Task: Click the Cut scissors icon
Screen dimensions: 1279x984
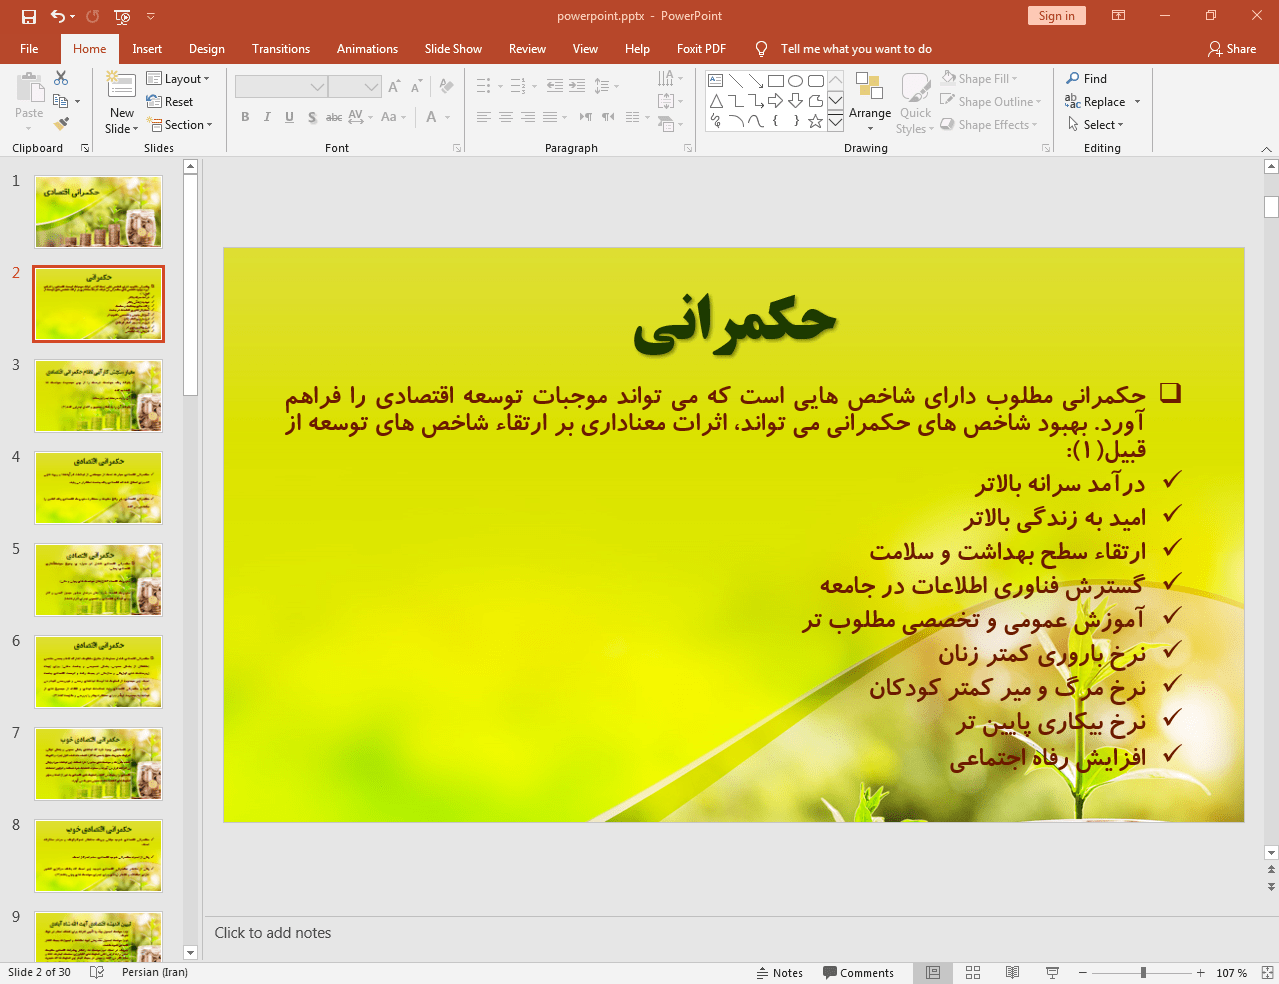Action: click(x=61, y=78)
